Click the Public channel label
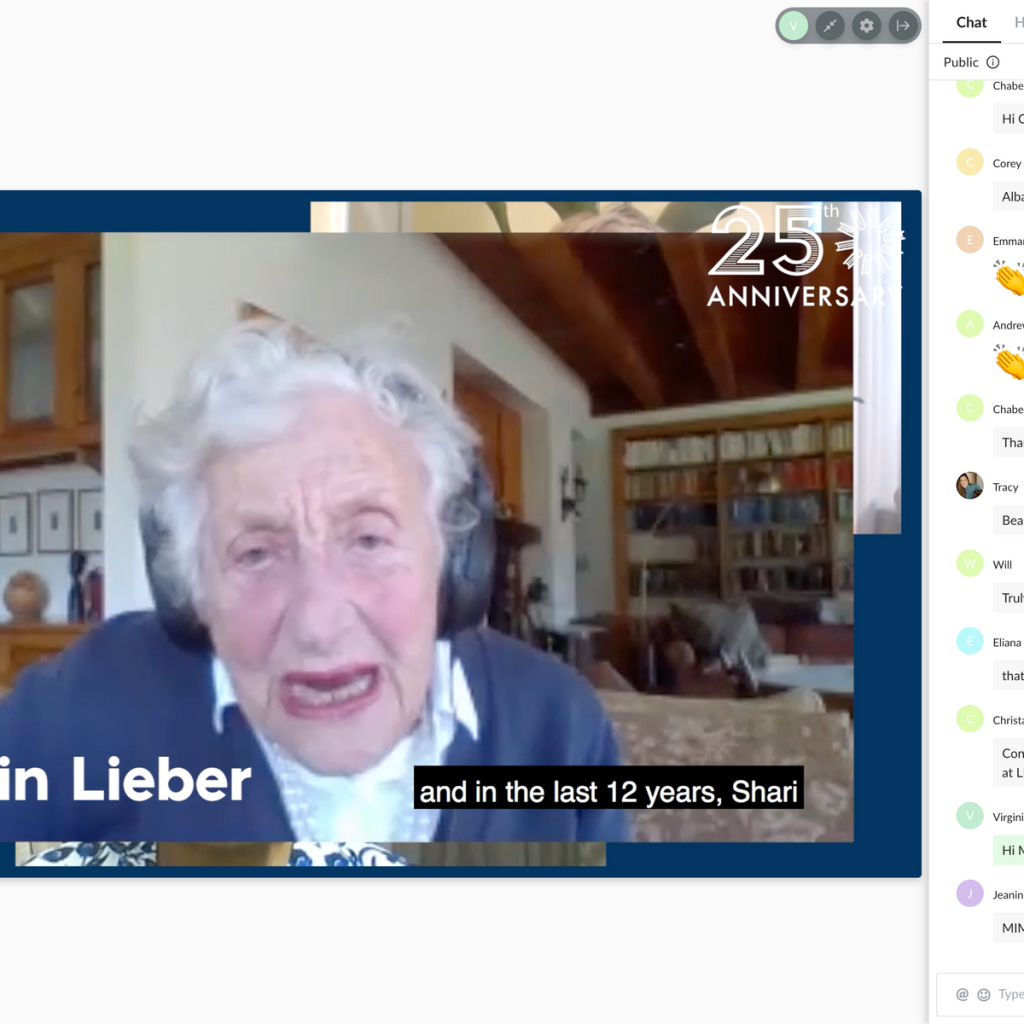 pyautogui.click(x=961, y=62)
